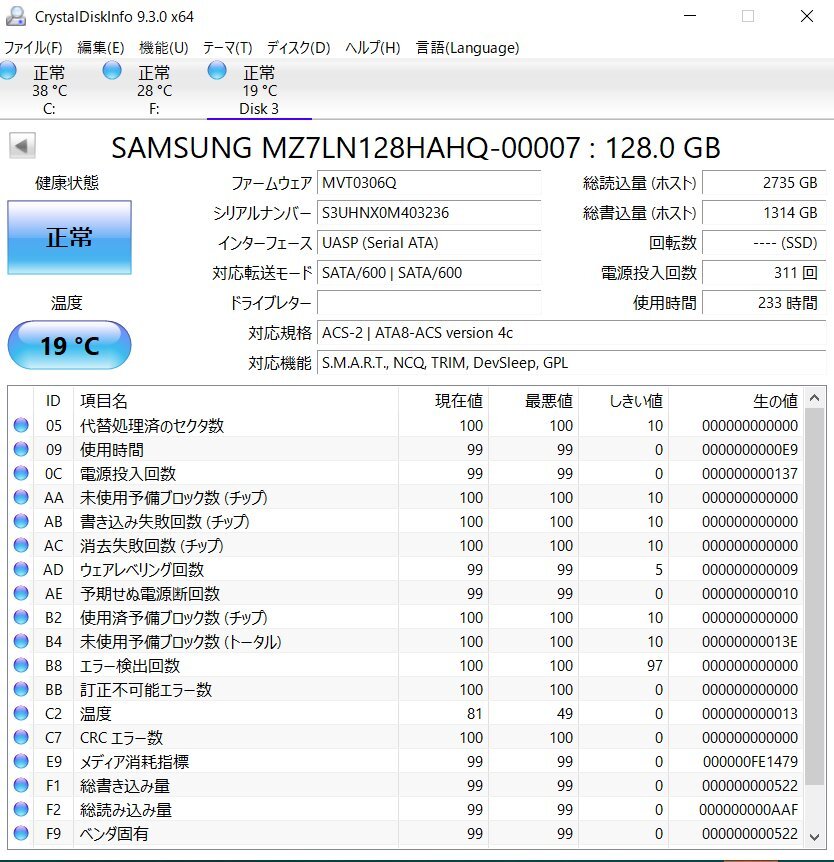Image resolution: width=834 pixels, height=862 pixels.
Task: Click the disk title SAMSUNG MZ7LN128HAHQ-00007
Action: point(345,147)
